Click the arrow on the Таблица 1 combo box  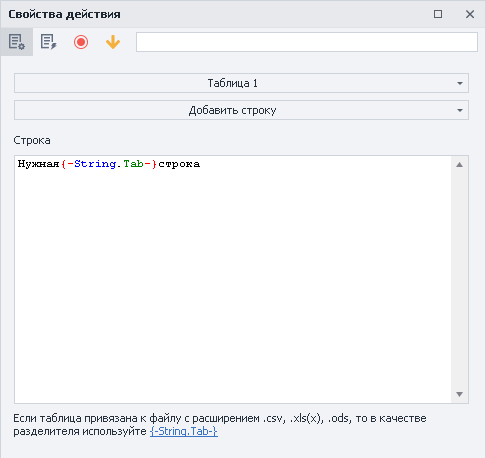[460, 83]
